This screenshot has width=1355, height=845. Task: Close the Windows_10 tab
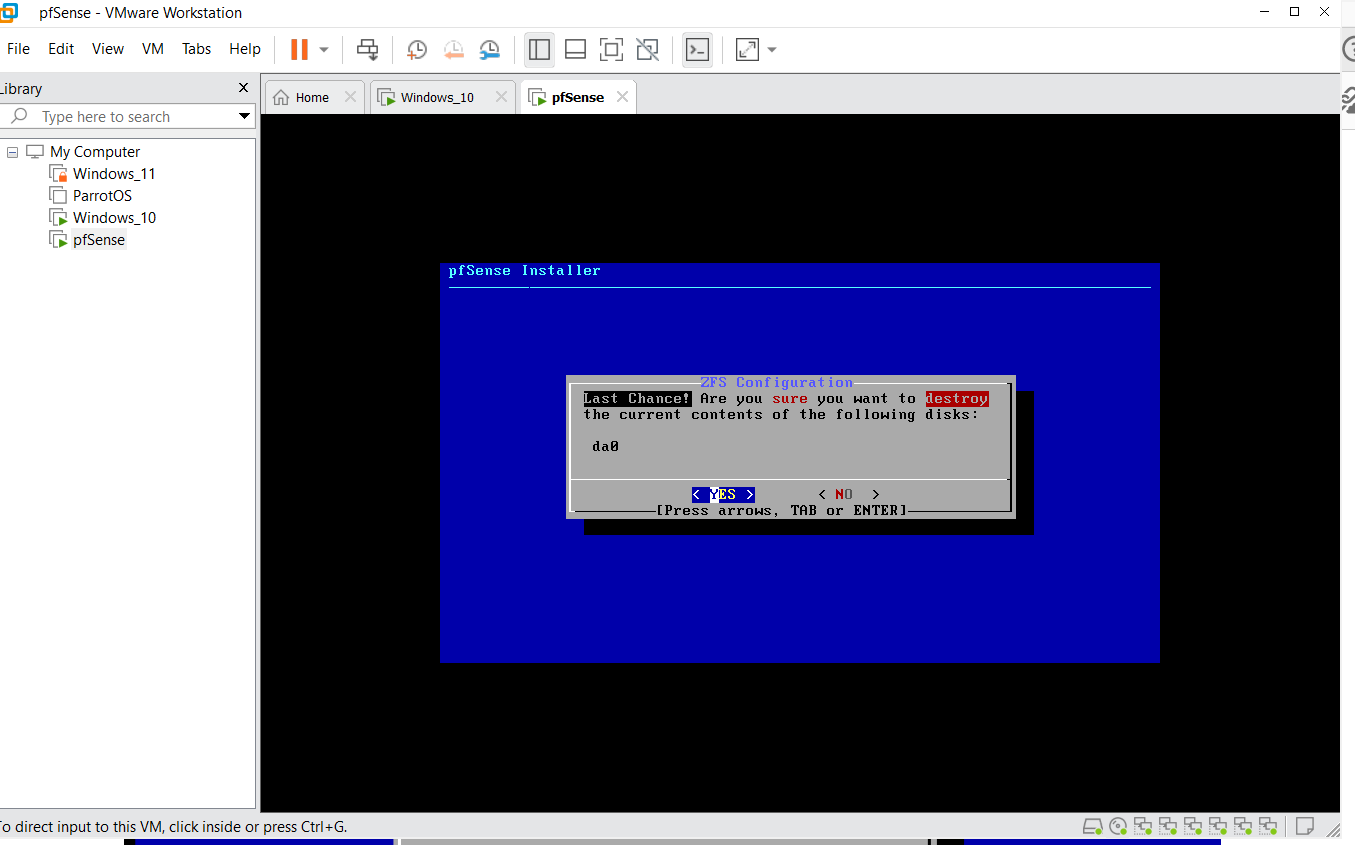click(500, 97)
